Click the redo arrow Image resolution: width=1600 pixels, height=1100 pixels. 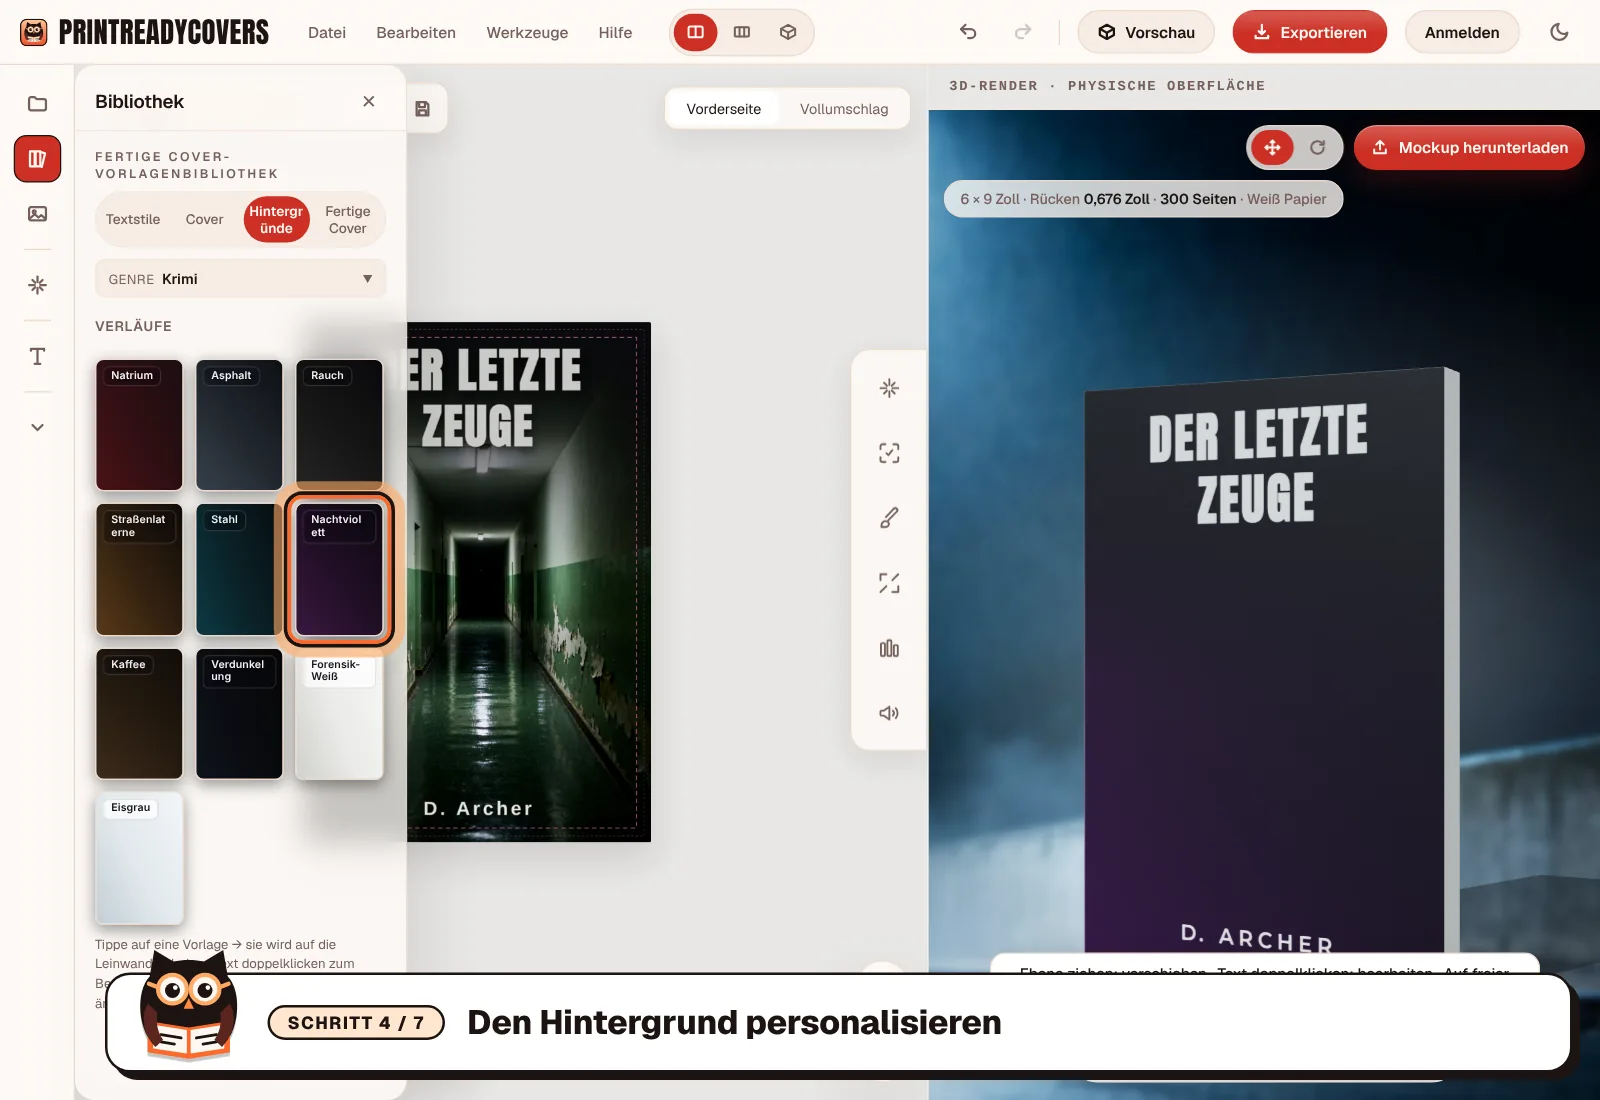tap(1022, 32)
